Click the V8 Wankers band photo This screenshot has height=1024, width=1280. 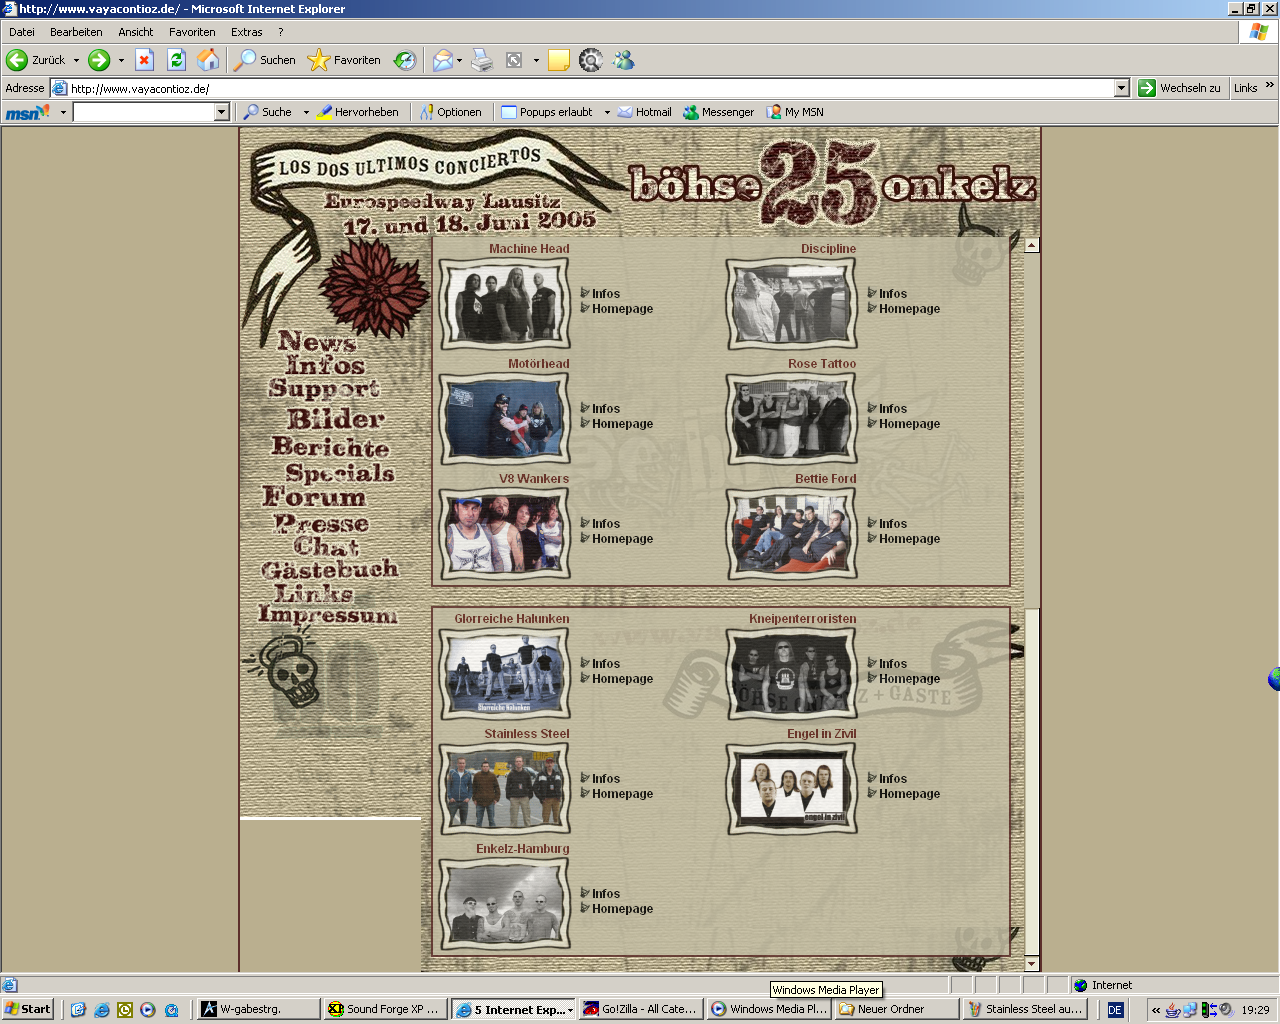point(505,534)
